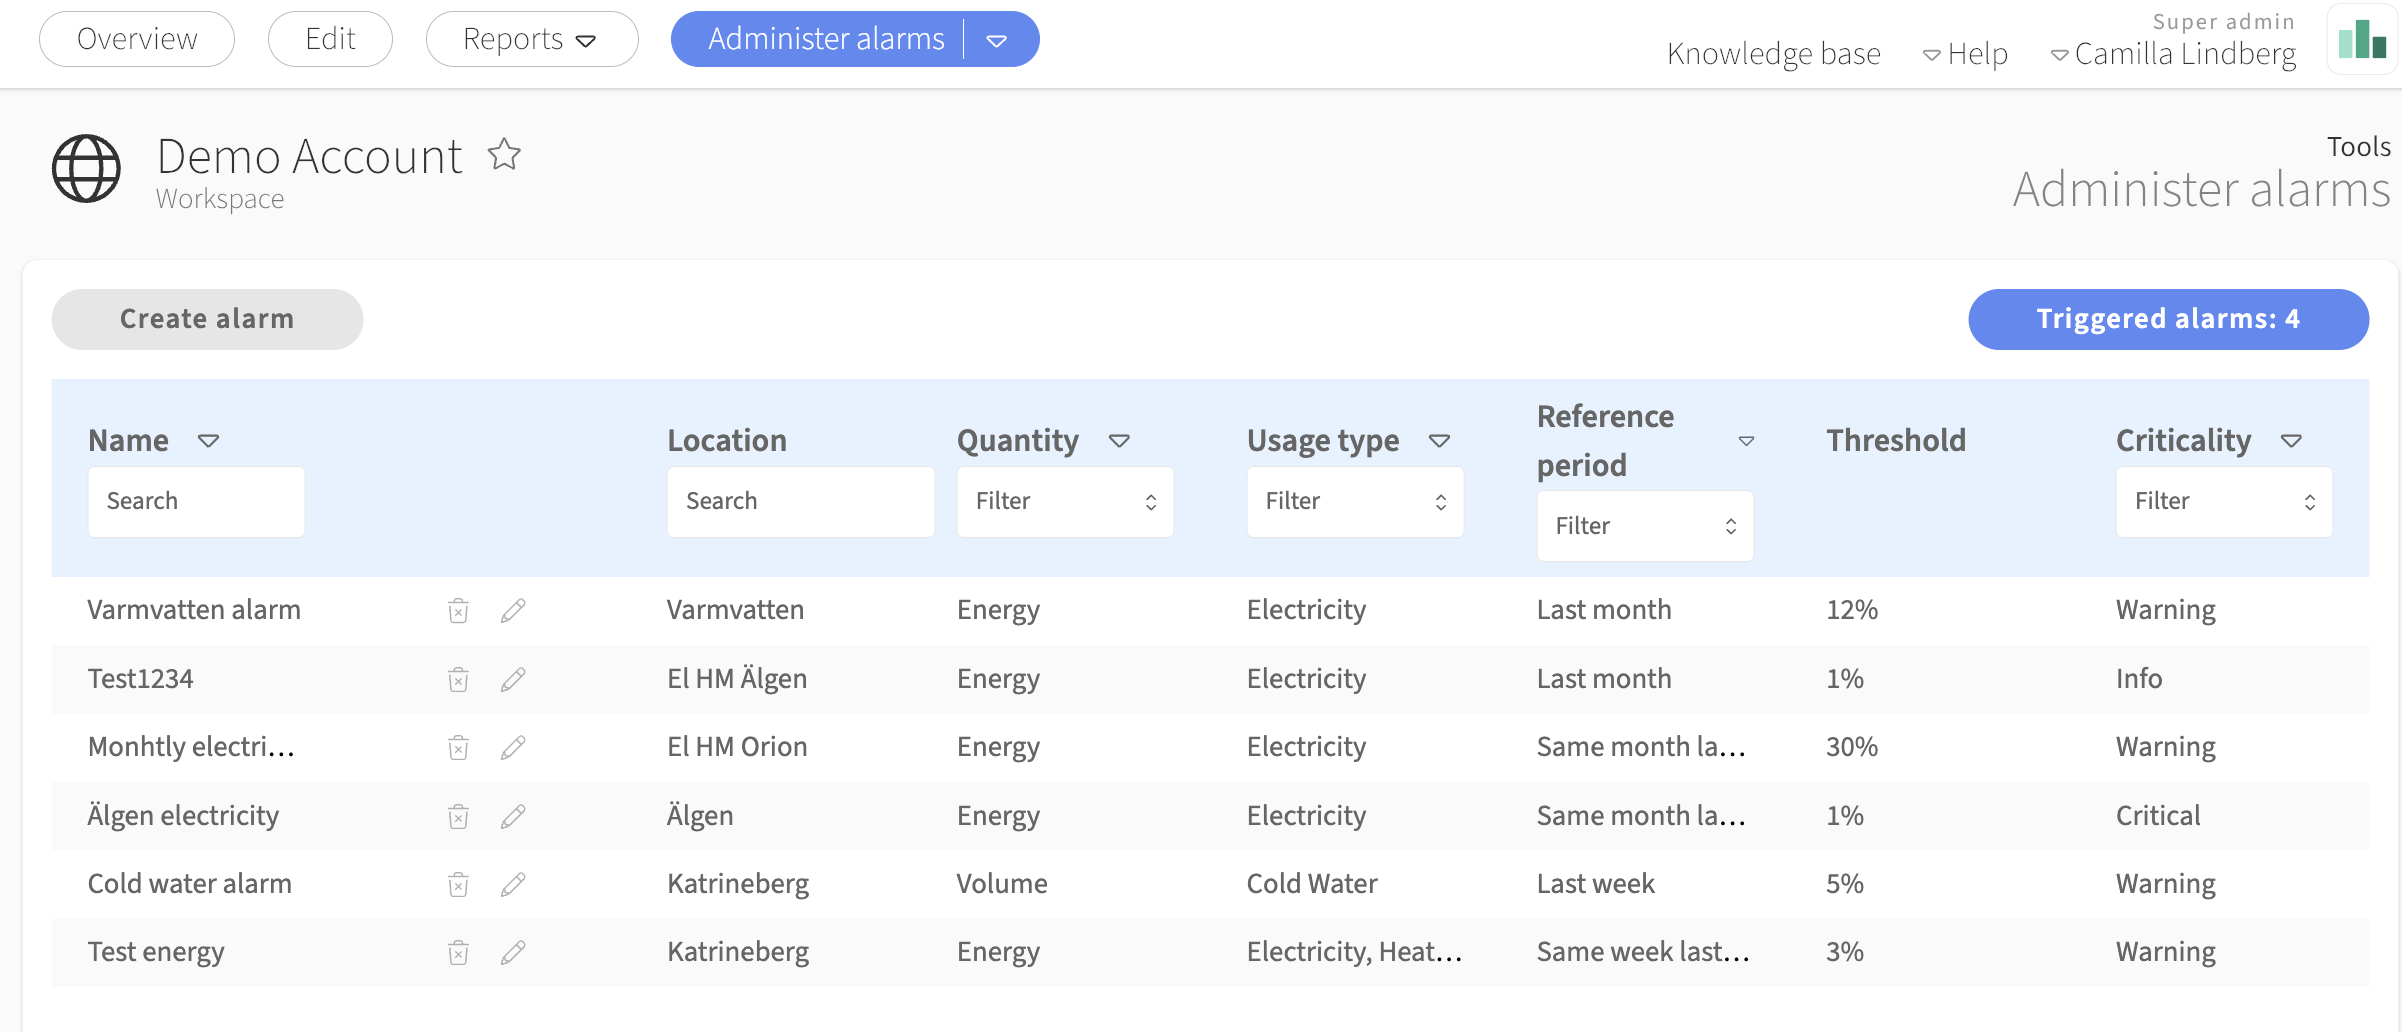View Triggered alarms: 4
The width and height of the screenshot is (2402, 1032).
pos(2168,319)
